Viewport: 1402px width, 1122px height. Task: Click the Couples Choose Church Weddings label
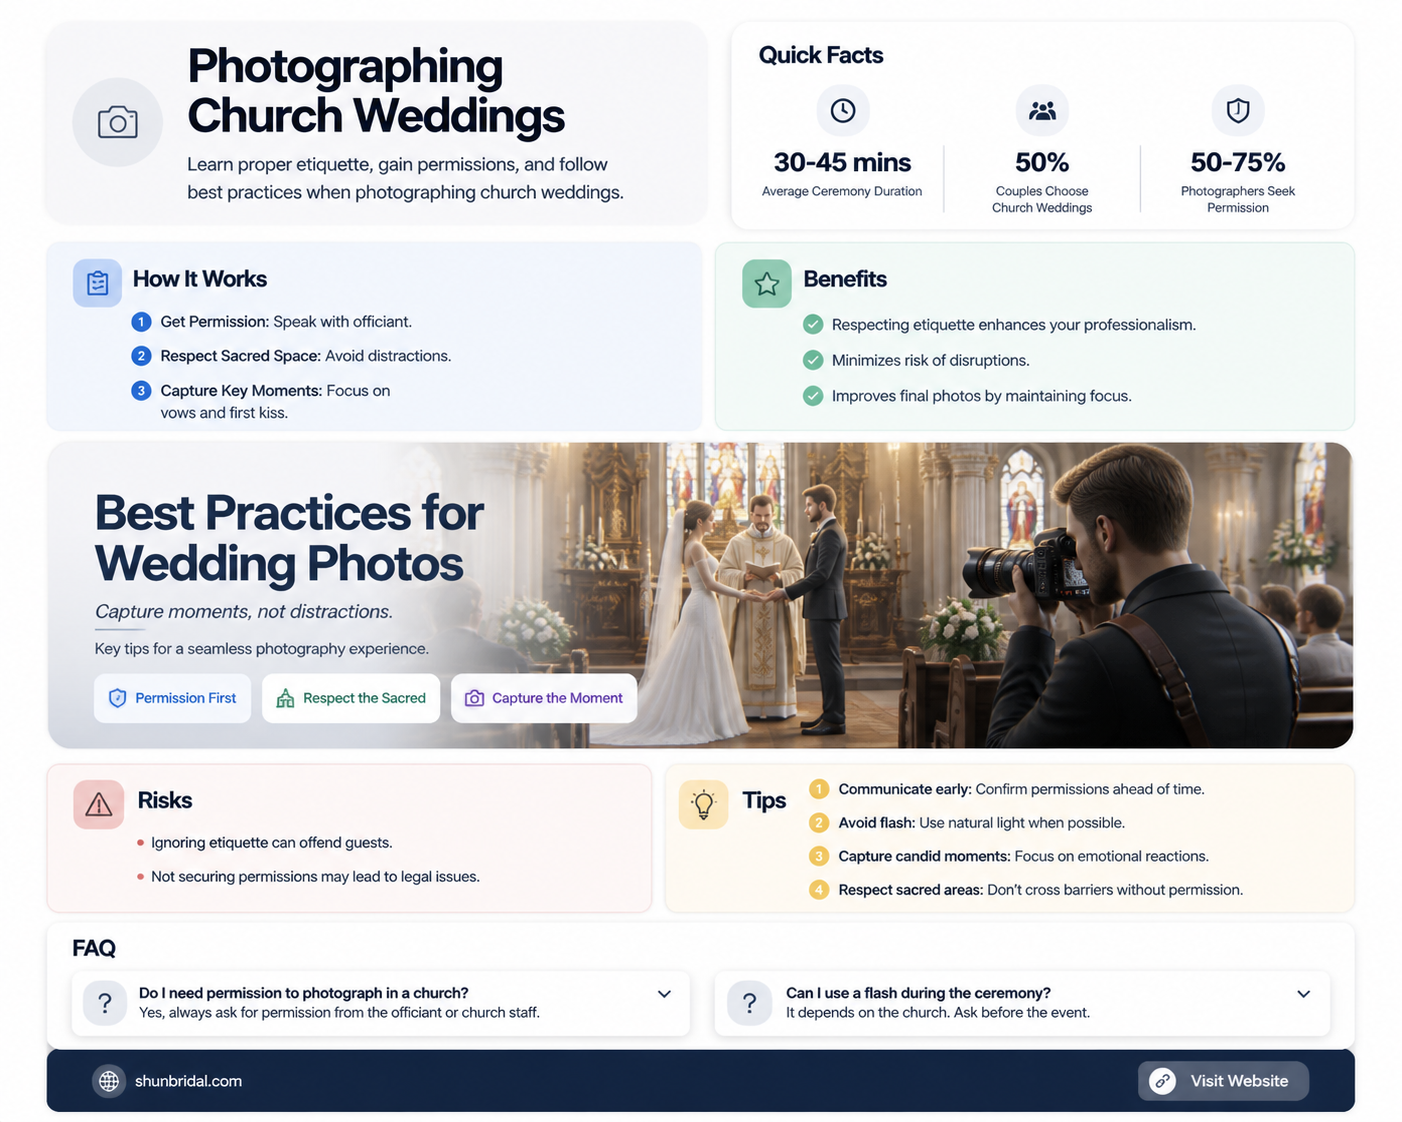1042,199
